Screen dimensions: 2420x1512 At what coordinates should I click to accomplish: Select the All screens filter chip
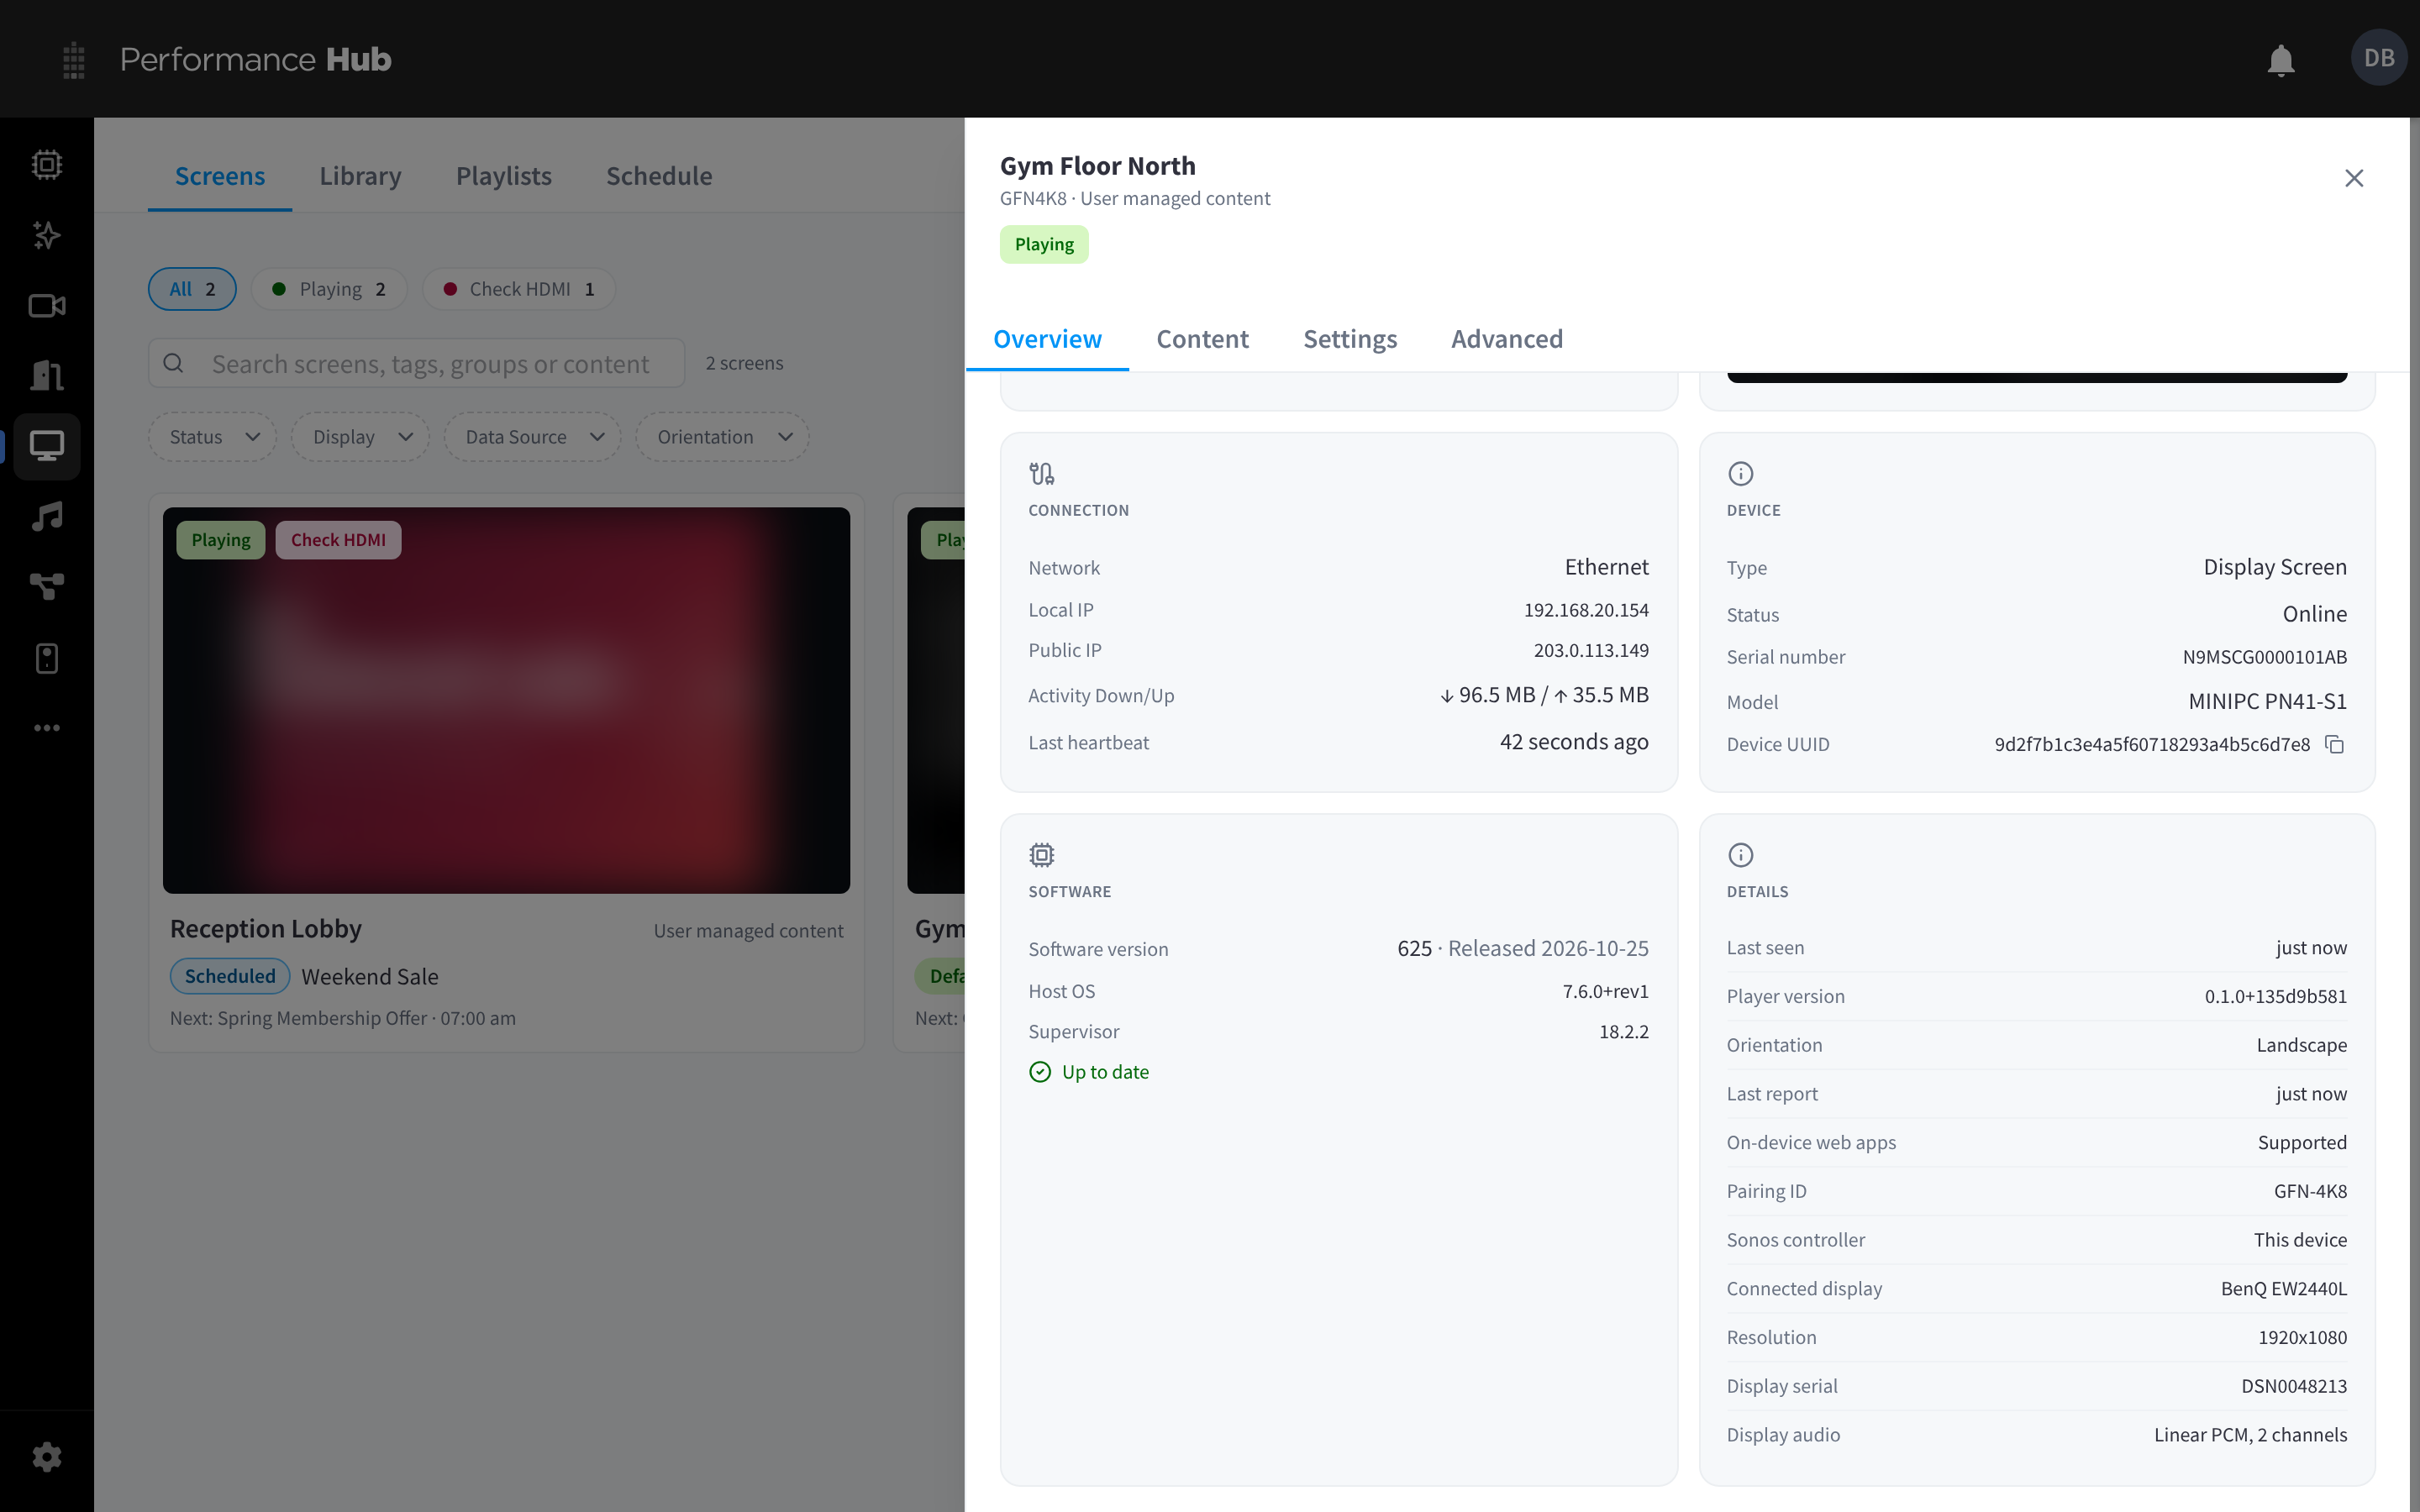(192, 289)
